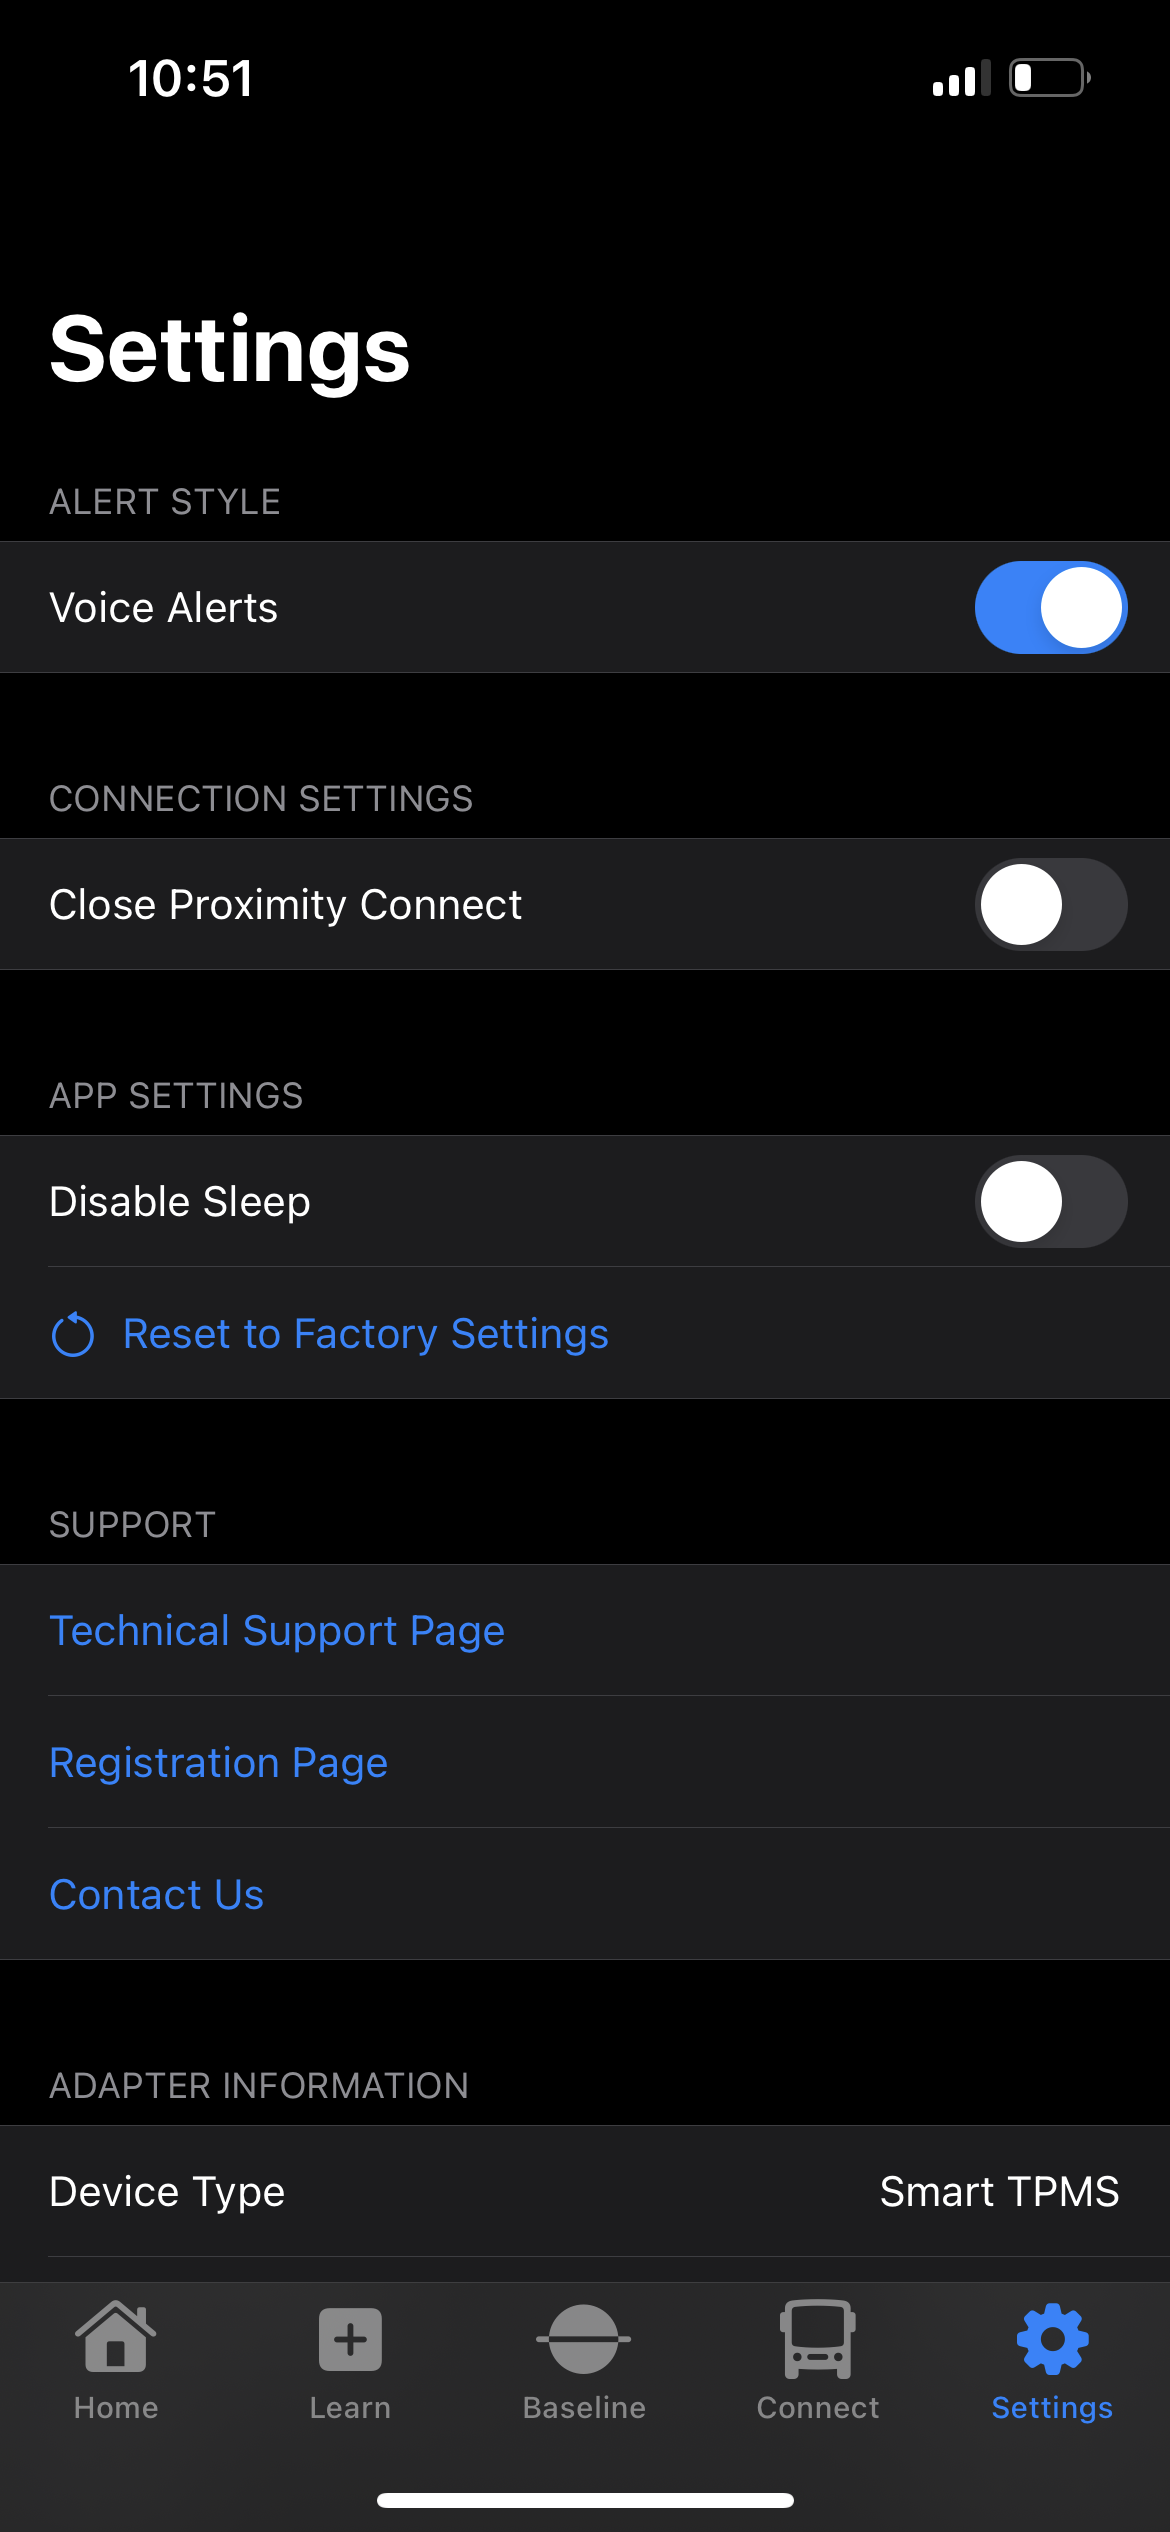Viewport: 1170px width, 2532px height.
Task: Tap the circular reset arrow icon
Action: point(73,1334)
